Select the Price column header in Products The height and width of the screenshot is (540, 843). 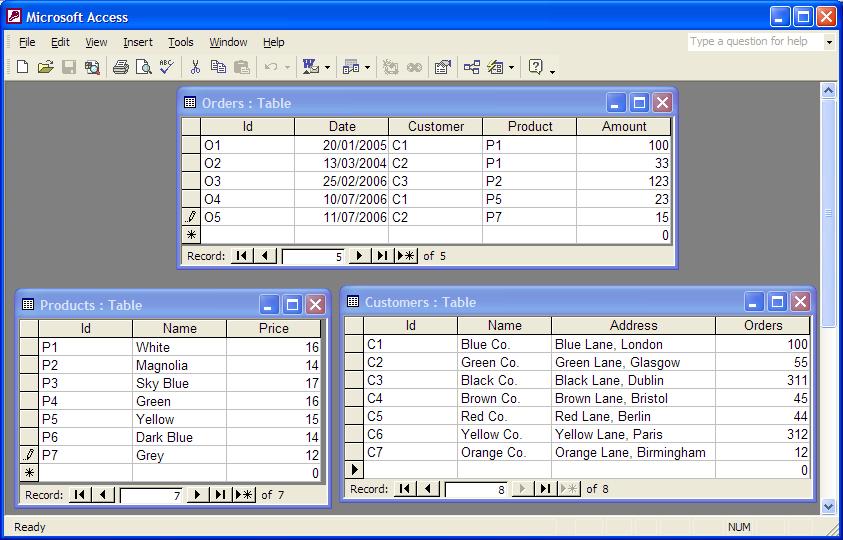click(x=274, y=328)
